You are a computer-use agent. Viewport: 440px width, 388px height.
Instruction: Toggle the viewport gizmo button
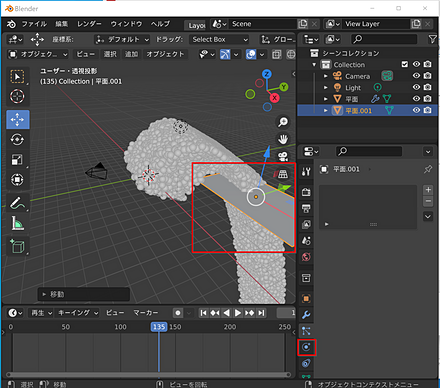pyautogui.click(x=225, y=54)
